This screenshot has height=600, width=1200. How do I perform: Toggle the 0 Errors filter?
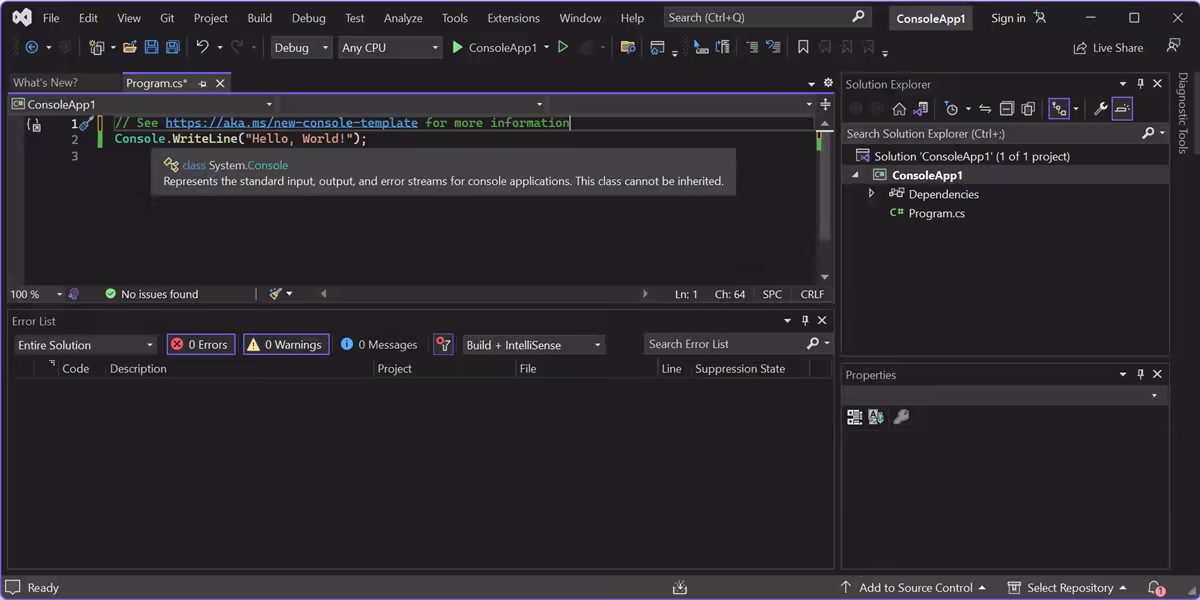coord(200,344)
